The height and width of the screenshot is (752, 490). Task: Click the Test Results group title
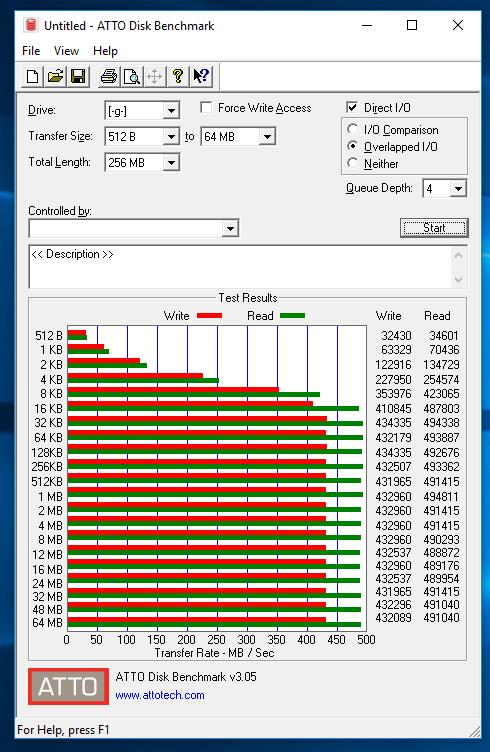pyautogui.click(x=248, y=298)
